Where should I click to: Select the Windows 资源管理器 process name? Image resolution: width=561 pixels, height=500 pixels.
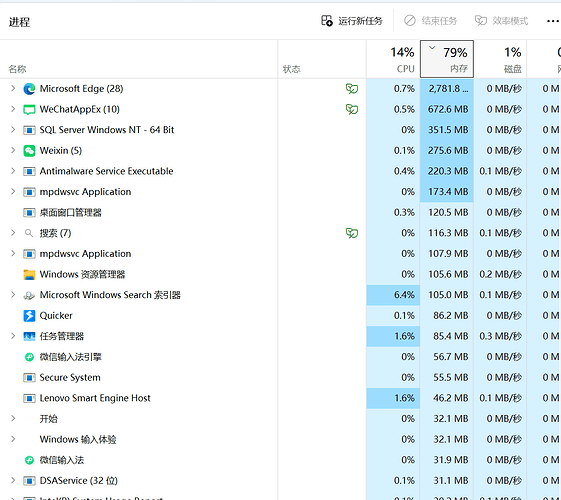point(82,275)
